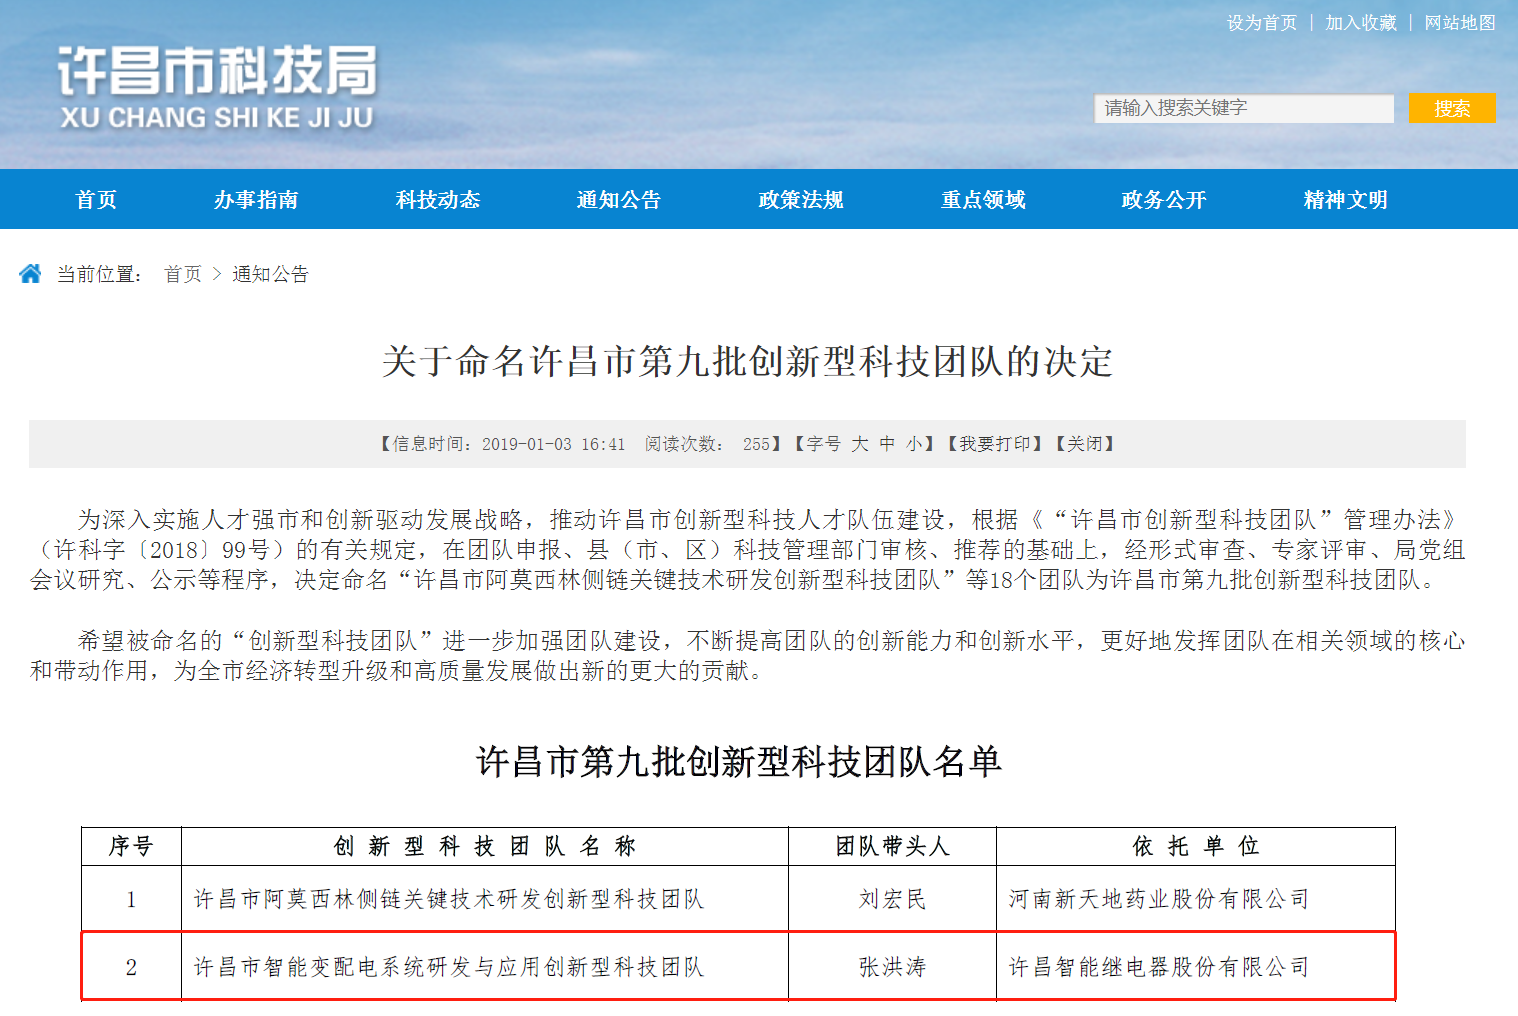
Task: Open the 首页 navigation menu item
Action: [x=96, y=200]
